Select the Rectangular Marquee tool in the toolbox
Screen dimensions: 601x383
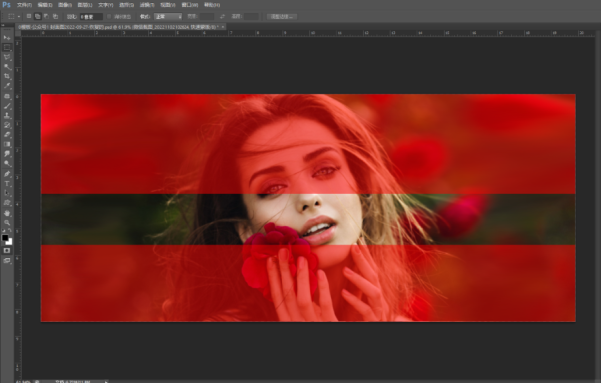[7, 47]
